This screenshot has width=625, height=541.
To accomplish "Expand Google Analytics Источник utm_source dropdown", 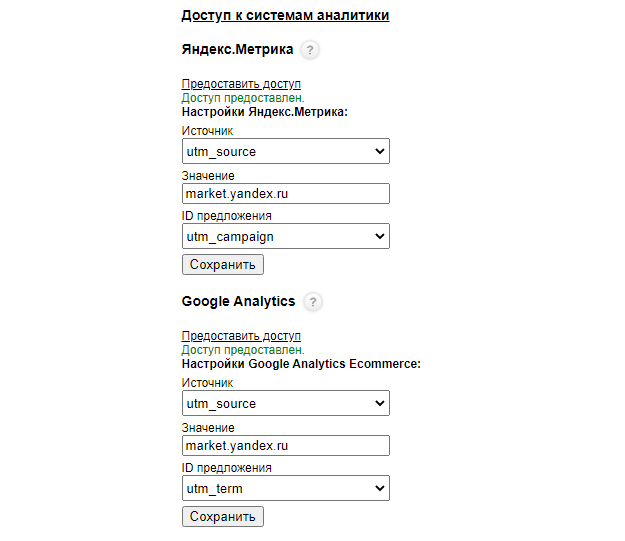I will (286, 403).
